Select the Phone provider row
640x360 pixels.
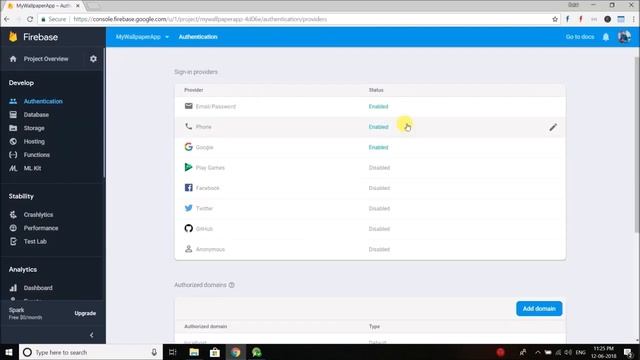[x=370, y=127]
